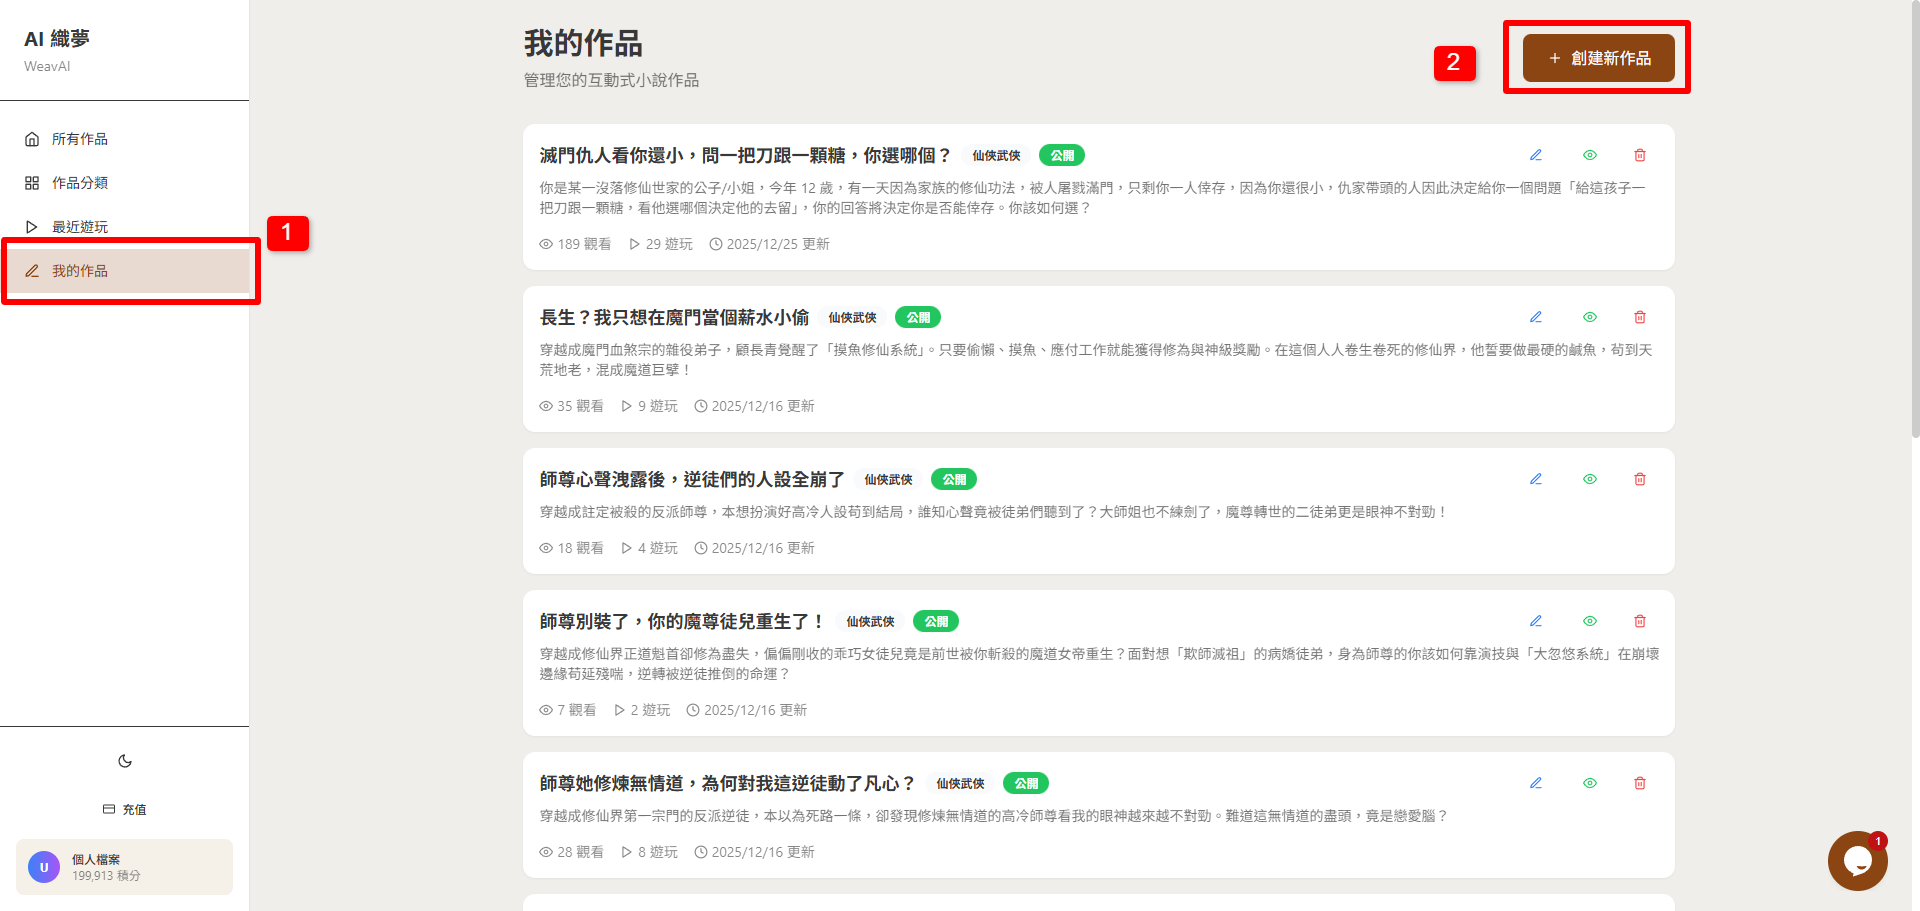This screenshot has height=911, width=1920.
Task: Click the chat notification badge
Action: click(x=1879, y=841)
